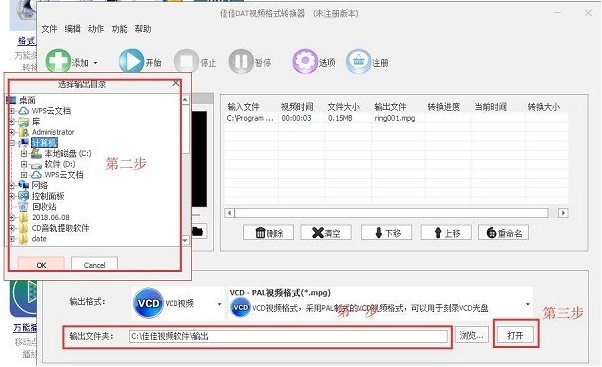Viewport: 602px width, 367px height.
Task: Click the 00:00:03 duration cell
Action: (296, 118)
